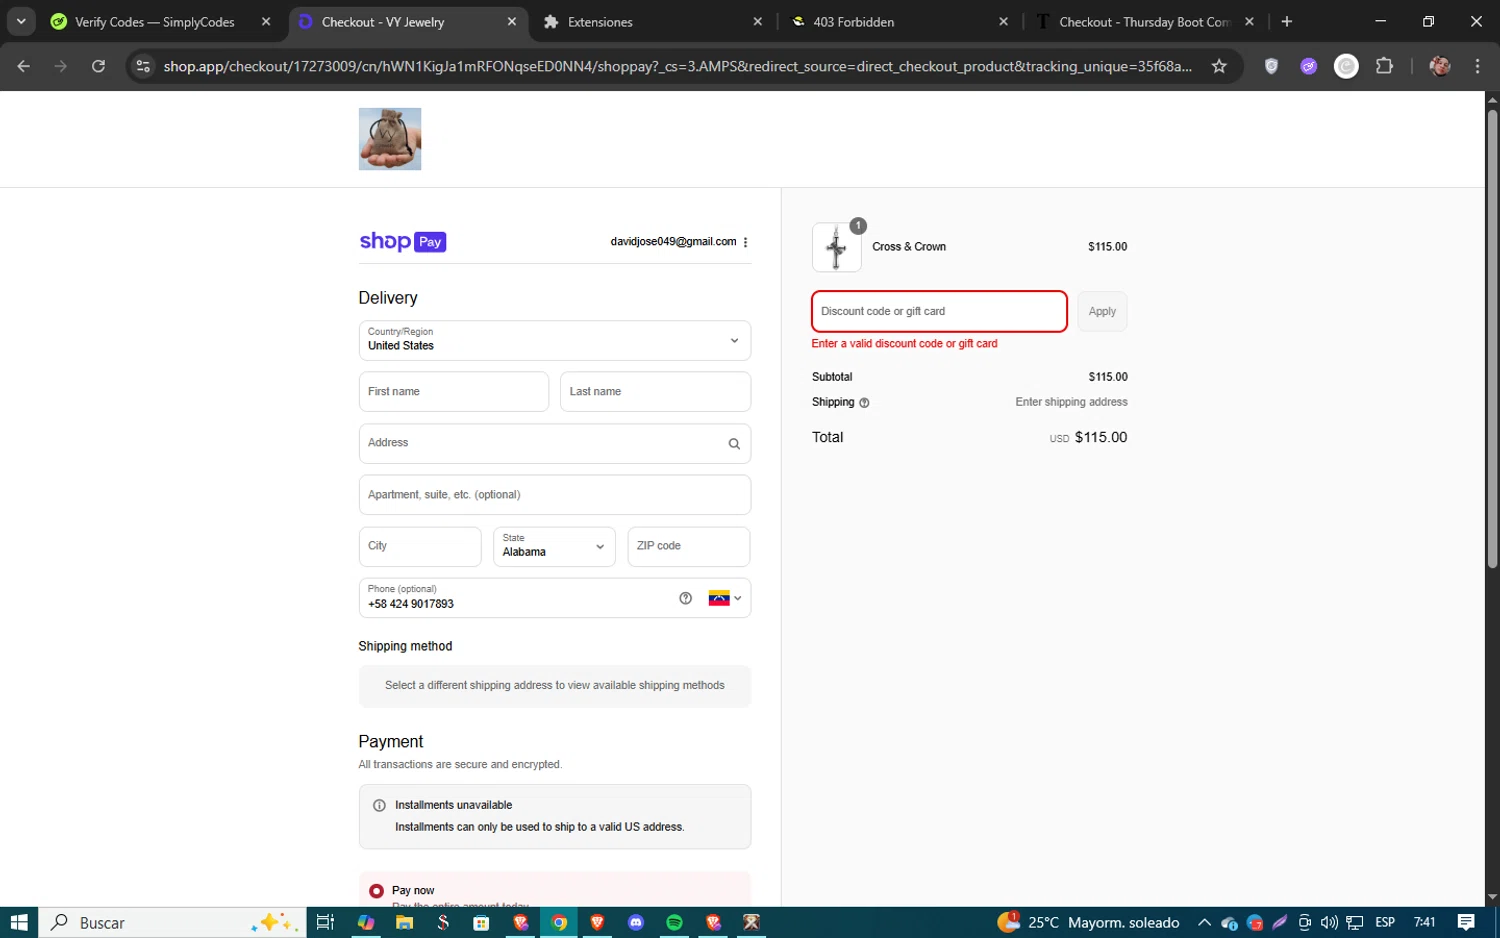The height and width of the screenshot is (938, 1500).
Task: Click the Windows Buscar search box
Action: tap(172, 922)
